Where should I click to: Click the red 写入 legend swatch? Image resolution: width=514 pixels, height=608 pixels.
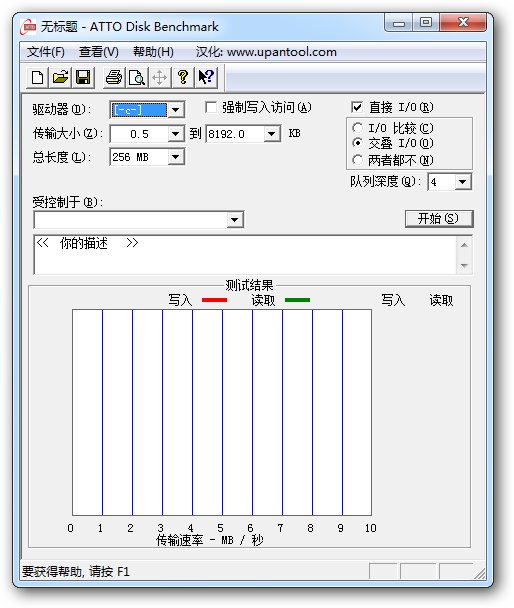click(214, 300)
